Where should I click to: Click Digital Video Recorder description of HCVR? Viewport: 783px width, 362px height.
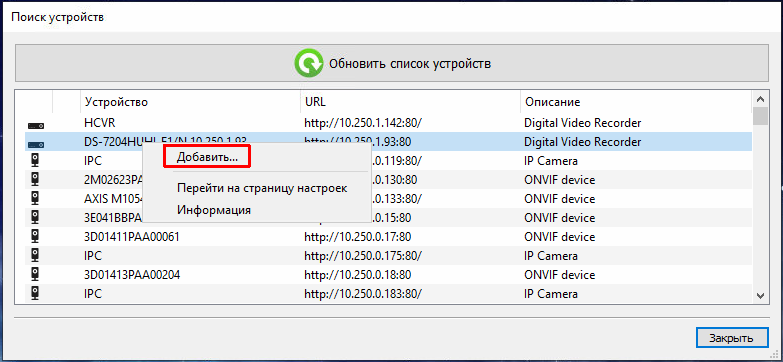[582, 123]
